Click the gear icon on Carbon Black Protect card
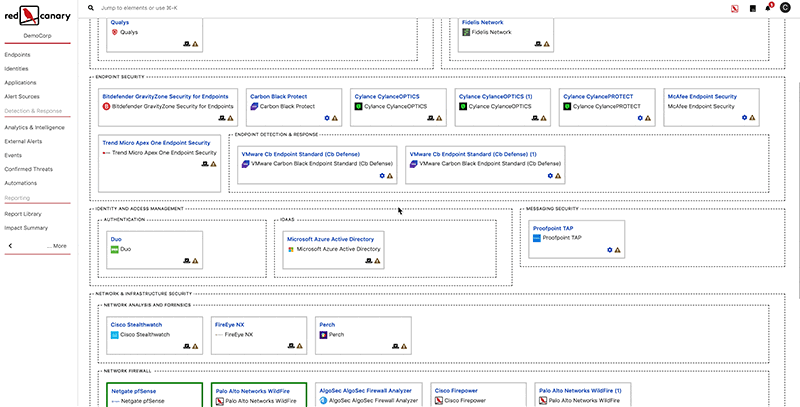800x407 pixels. tap(327, 118)
